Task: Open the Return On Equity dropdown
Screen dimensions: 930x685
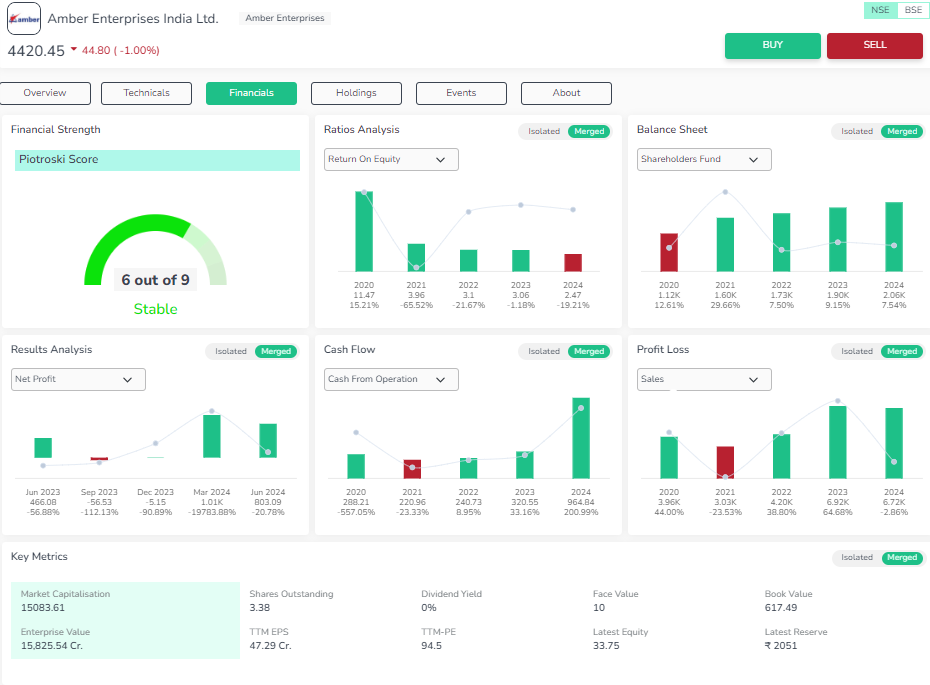Action: pyautogui.click(x=391, y=160)
